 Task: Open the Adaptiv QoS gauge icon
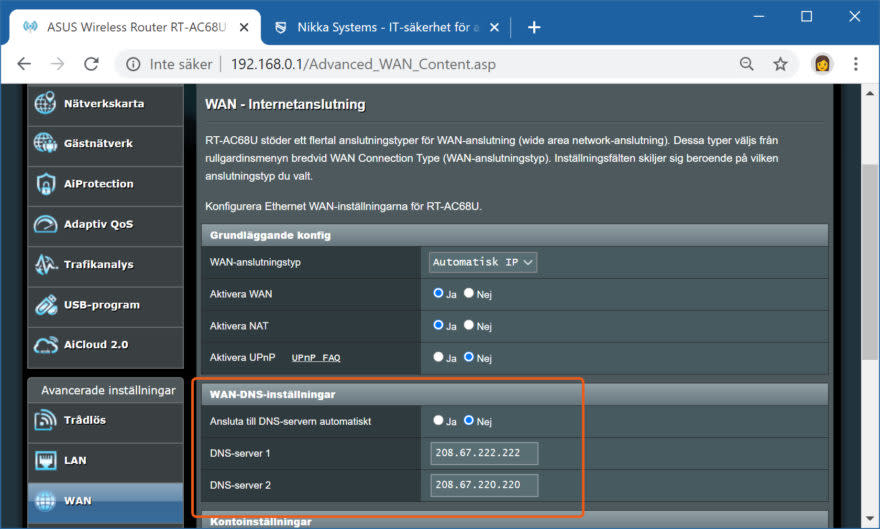point(45,224)
